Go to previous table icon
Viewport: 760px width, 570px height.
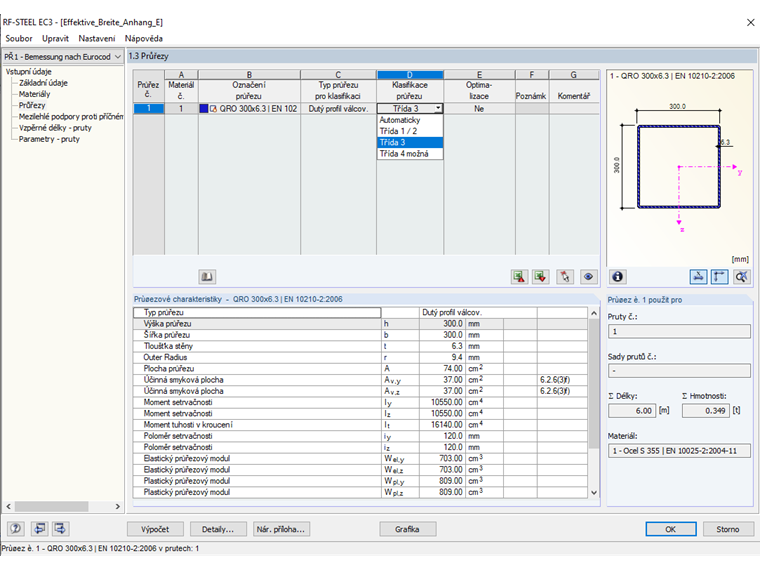pos(39,528)
